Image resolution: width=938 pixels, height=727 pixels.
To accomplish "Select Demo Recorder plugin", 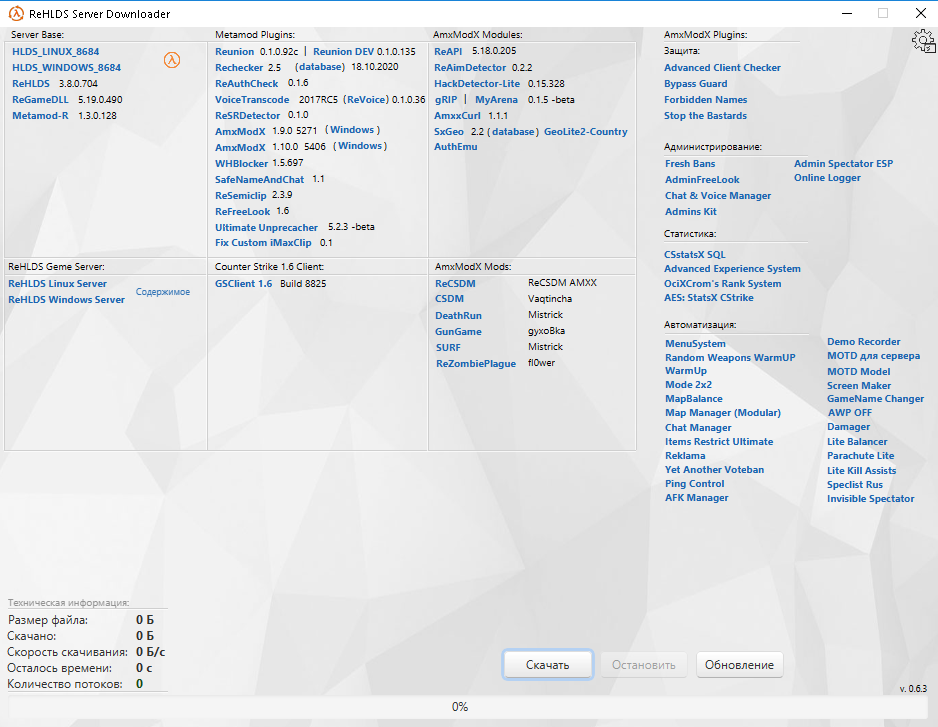I will [x=864, y=342].
